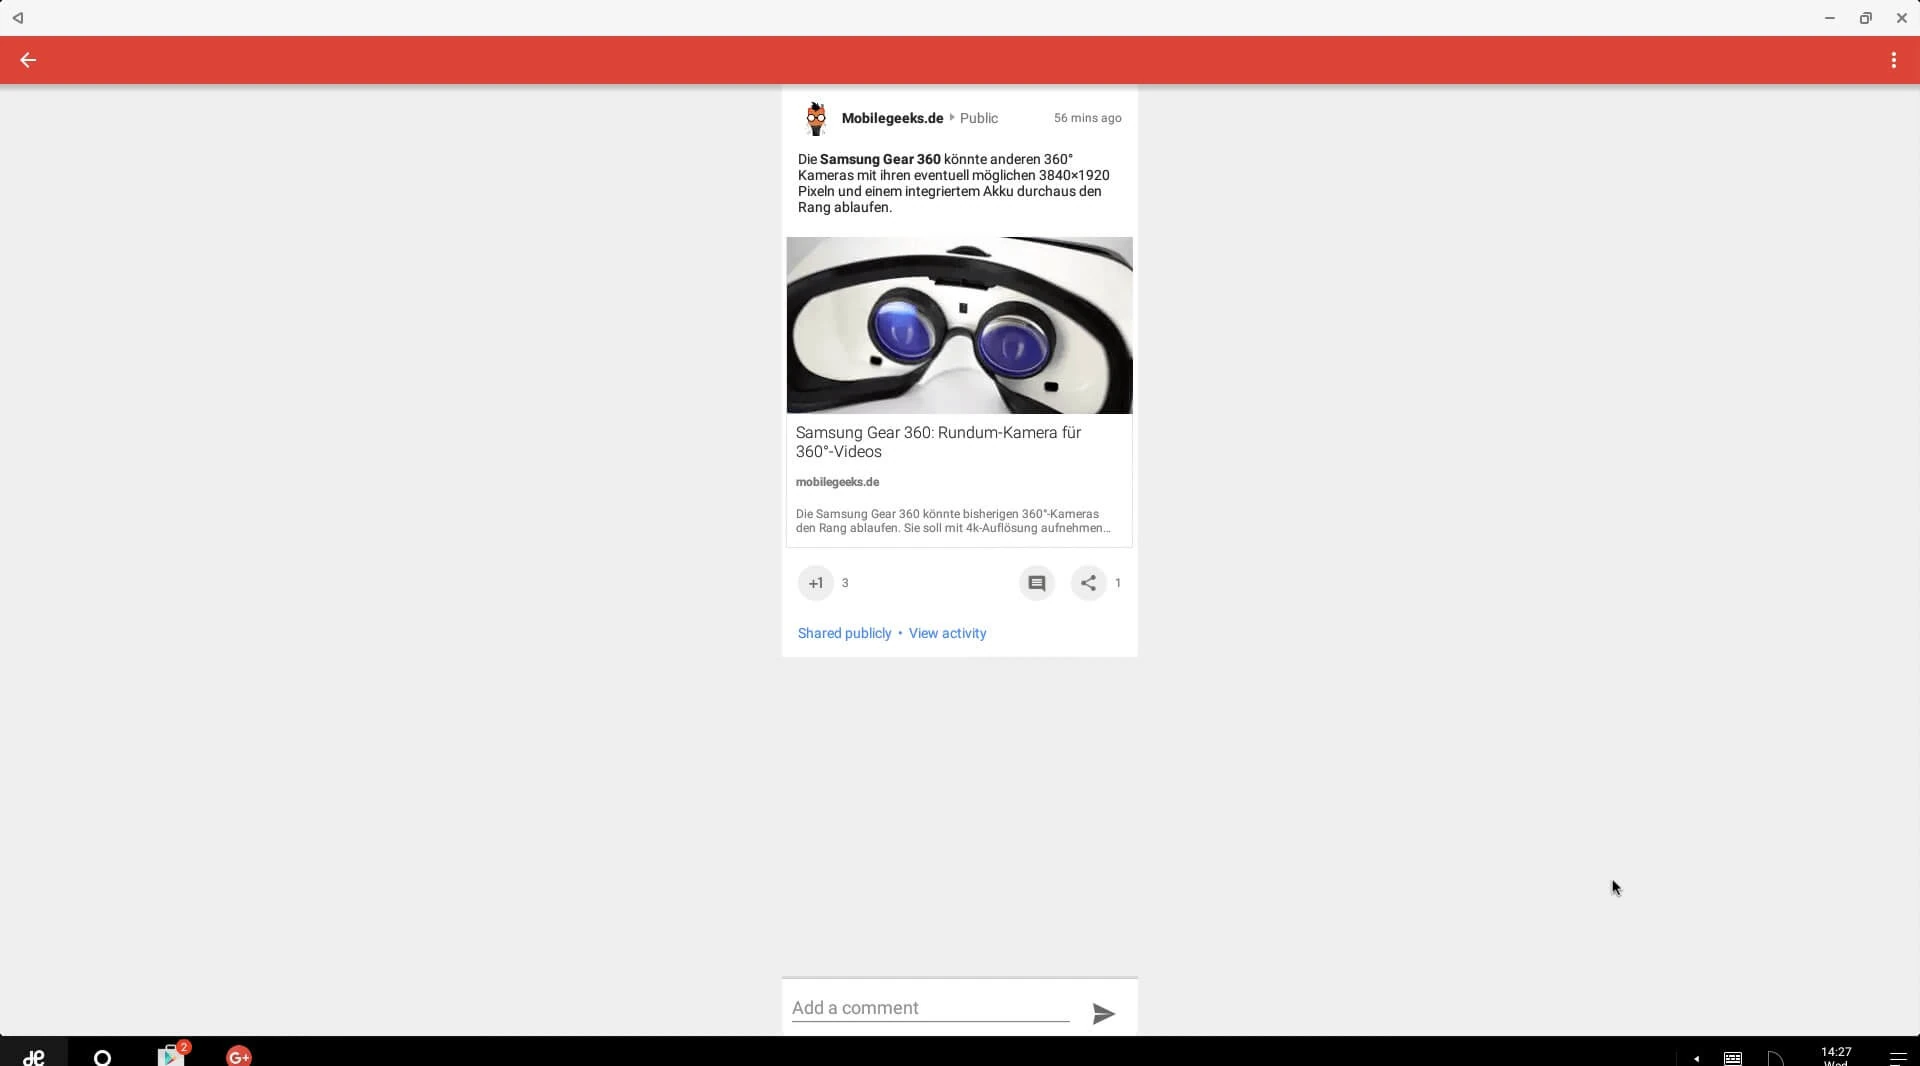Open the comment icon on the post
Screen dimensions: 1920x1066
tap(1037, 583)
